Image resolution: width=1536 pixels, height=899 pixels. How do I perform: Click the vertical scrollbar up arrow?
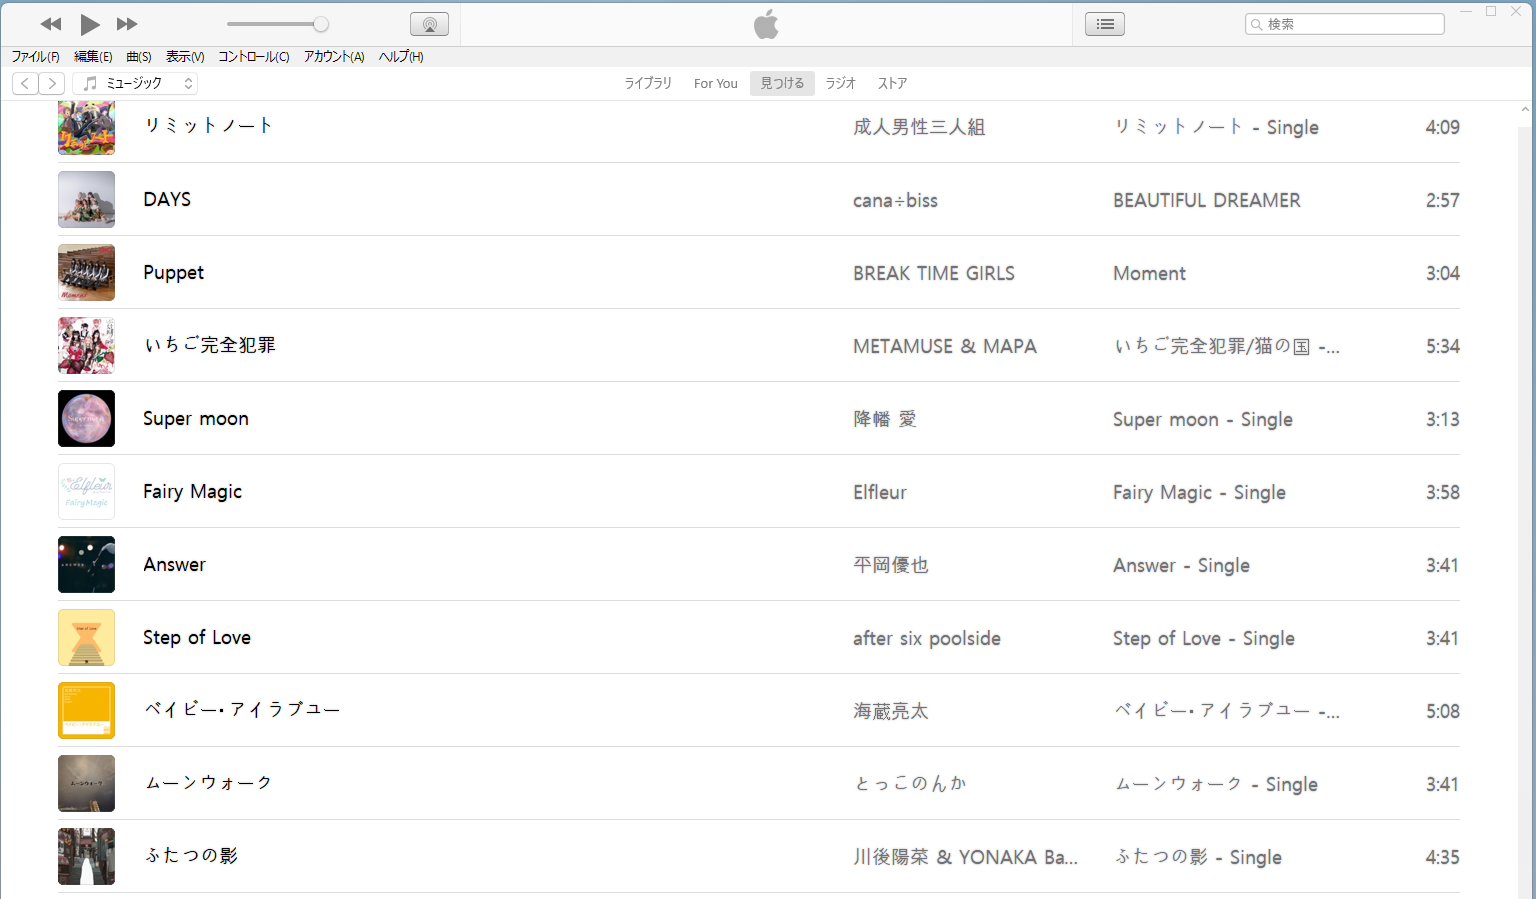click(x=1525, y=108)
